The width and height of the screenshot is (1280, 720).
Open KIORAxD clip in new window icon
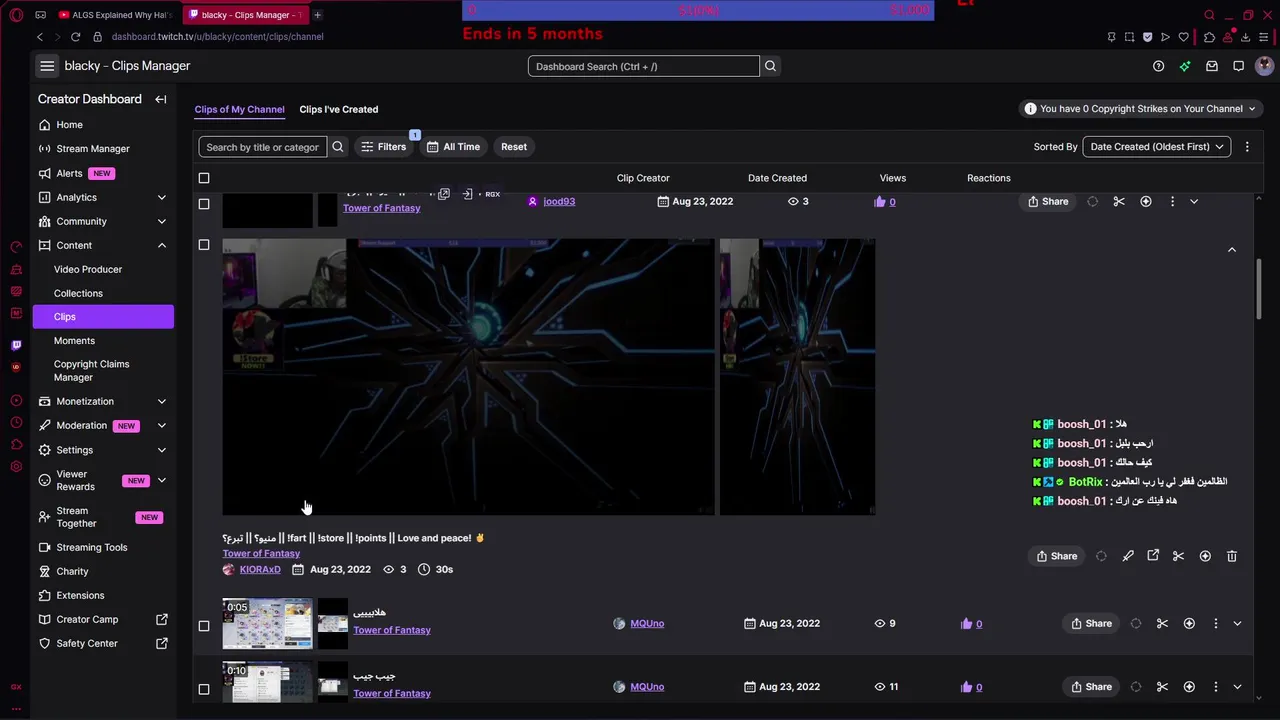[x=1153, y=556]
